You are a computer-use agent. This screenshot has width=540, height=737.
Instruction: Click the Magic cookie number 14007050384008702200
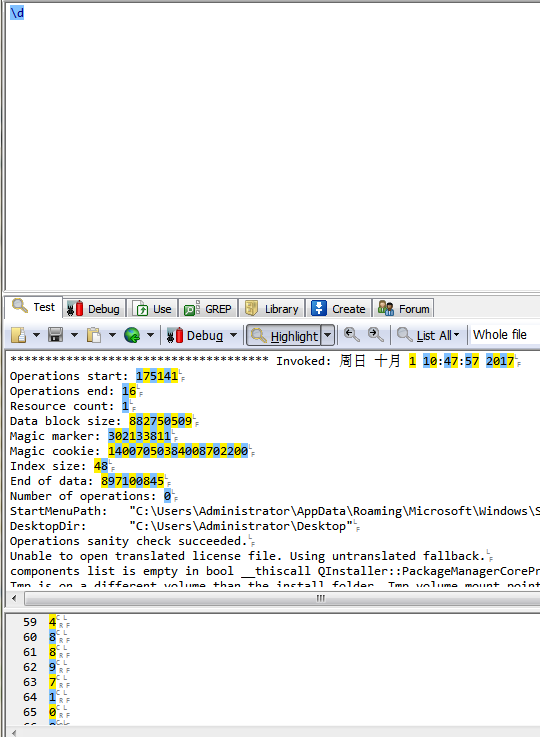[x=178, y=451]
